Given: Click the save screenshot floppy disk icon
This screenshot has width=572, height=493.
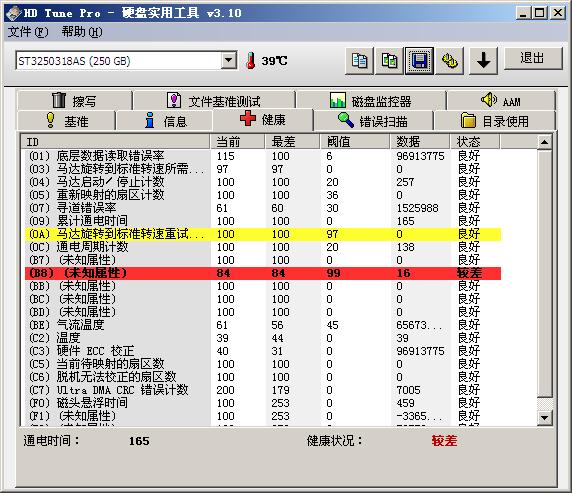Looking at the screenshot, I should (419, 61).
